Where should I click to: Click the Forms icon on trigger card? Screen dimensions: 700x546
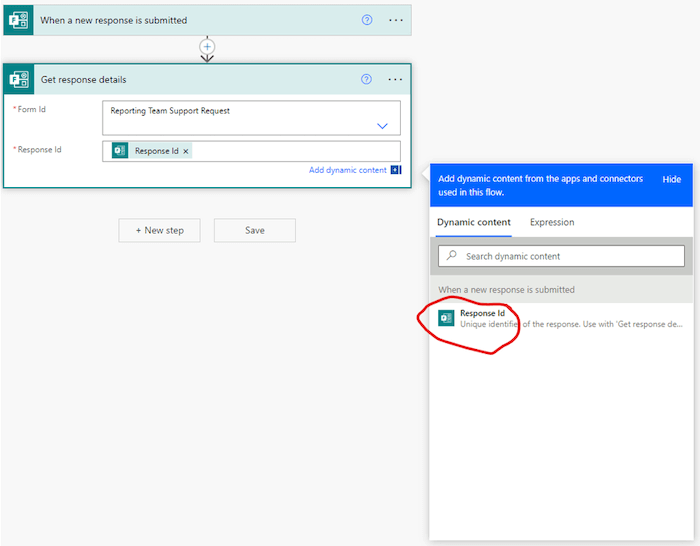[18, 20]
